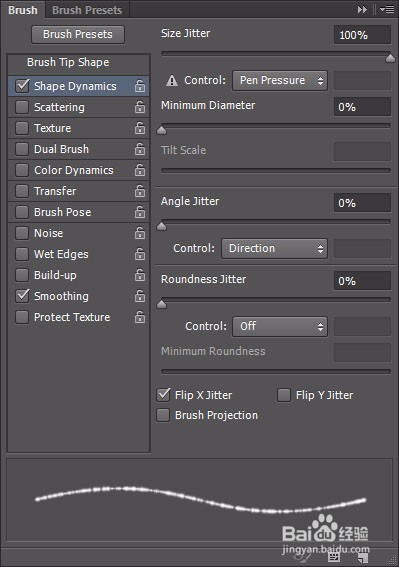Open the Direction angle control dropdown

pyautogui.click(x=275, y=248)
